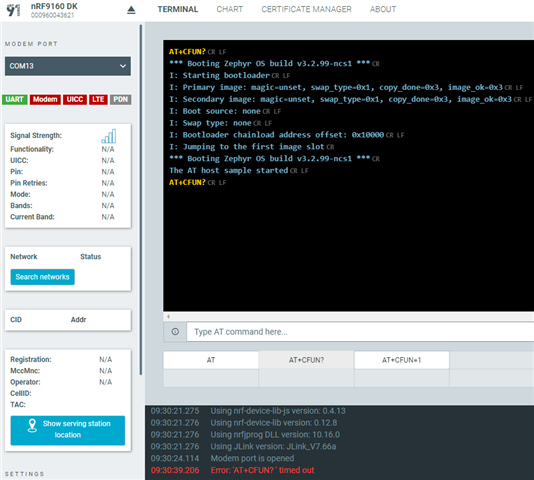Viewport: 534px width, 480px height.
Task: Click the TAC label
Action: [18, 404]
